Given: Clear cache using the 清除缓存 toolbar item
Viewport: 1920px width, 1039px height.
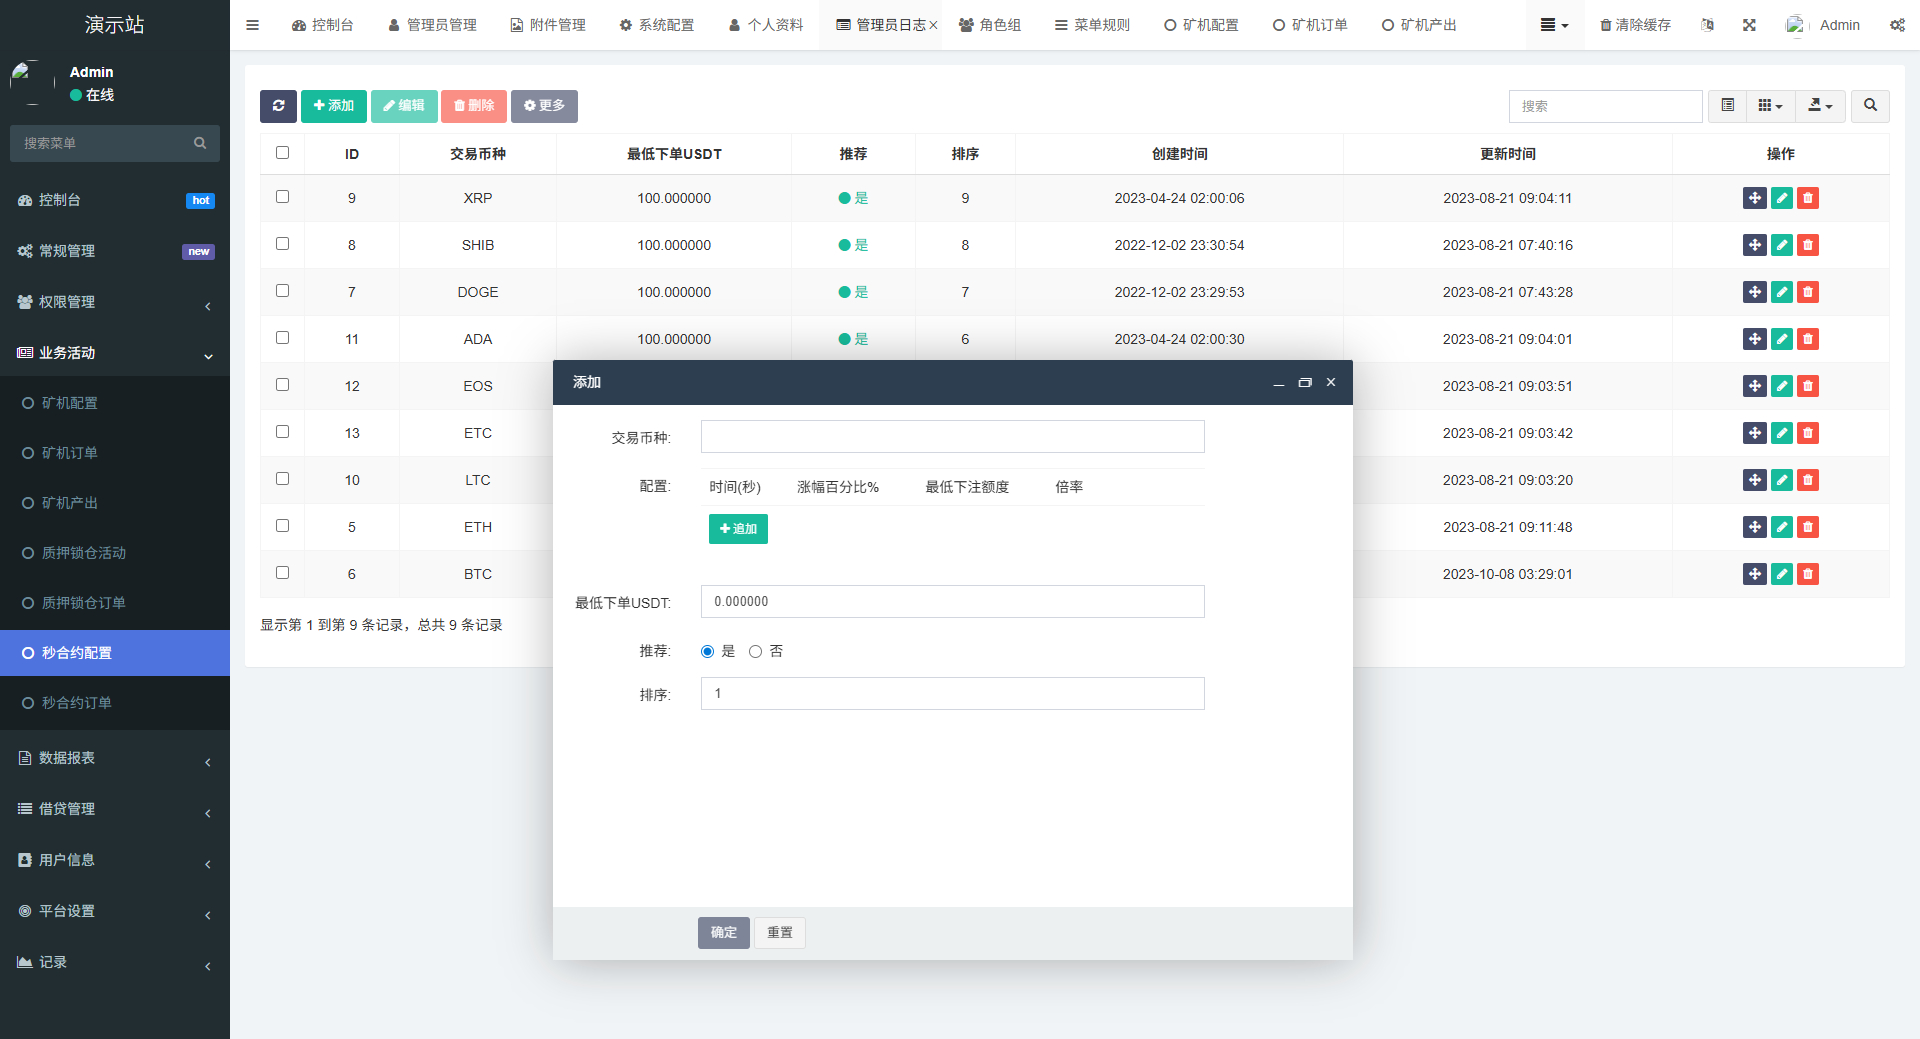Looking at the screenshot, I should click(1634, 25).
